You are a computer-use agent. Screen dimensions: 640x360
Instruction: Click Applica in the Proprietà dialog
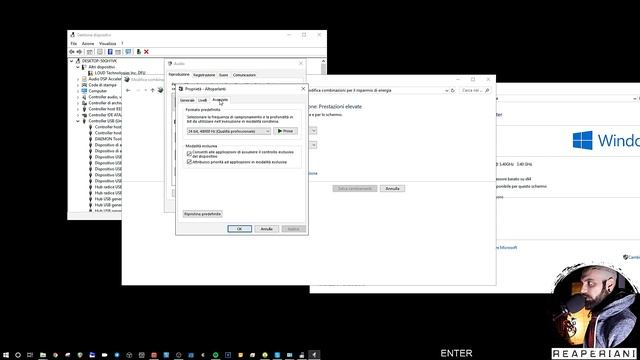pyautogui.click(x=293, y=229)
